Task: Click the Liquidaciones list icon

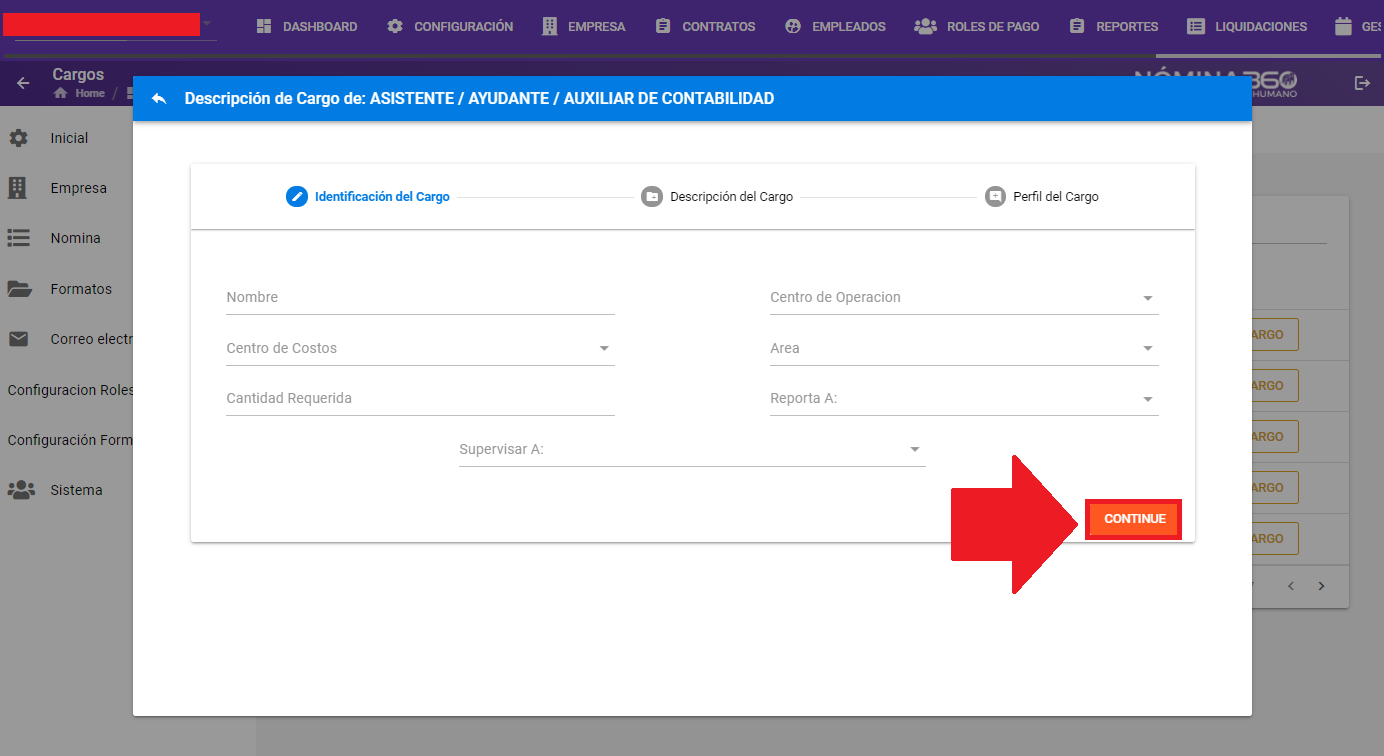Action: 1196,27
